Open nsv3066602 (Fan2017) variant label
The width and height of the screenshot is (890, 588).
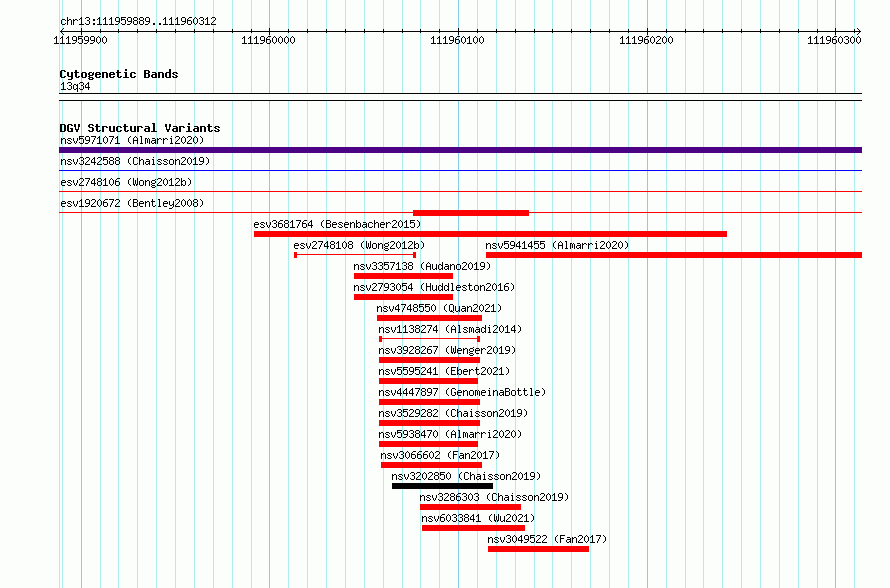point(440,455)
